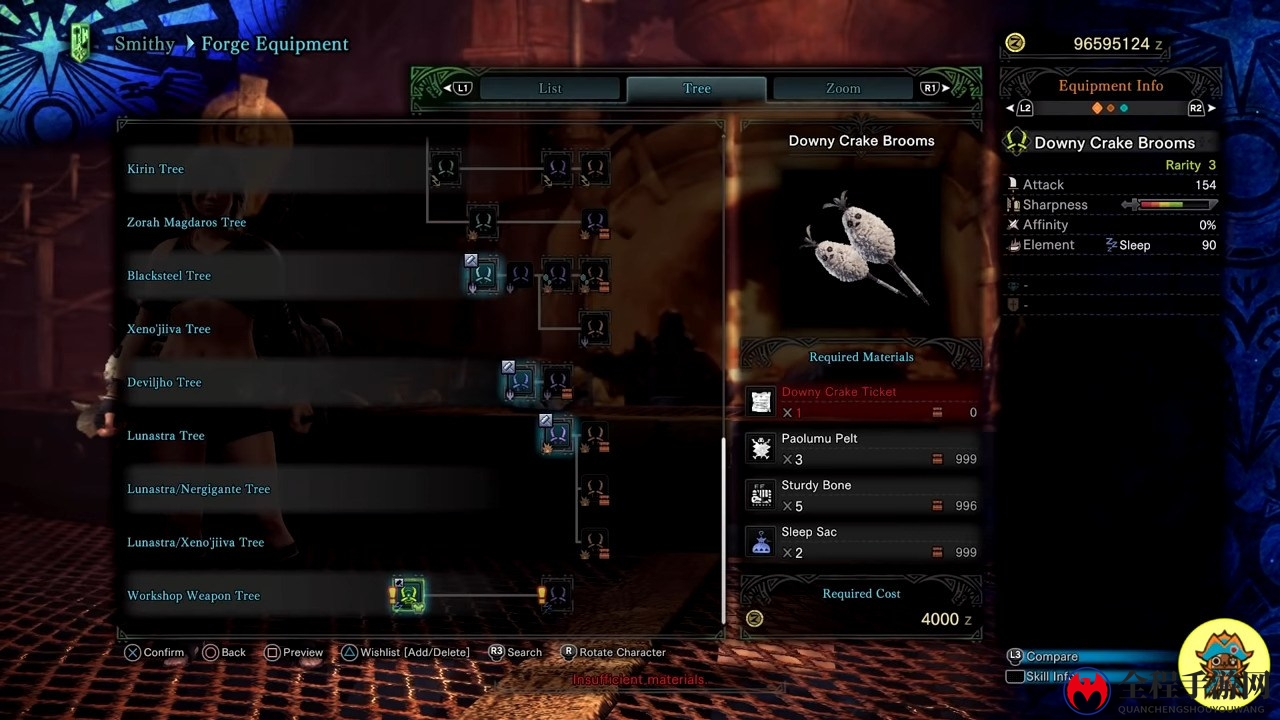Viewport: 1280px width, 720px height.
Task: Click the L2 left arrow in Equipment Info
Action: (1021, 108)
